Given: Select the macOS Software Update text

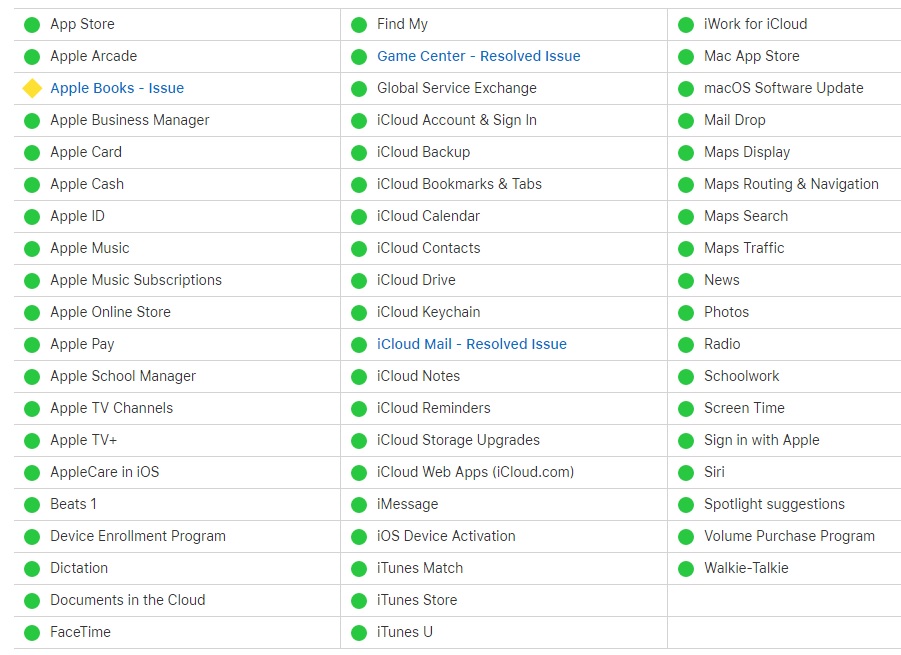Looking at the screenshot, I should point(784,88).
